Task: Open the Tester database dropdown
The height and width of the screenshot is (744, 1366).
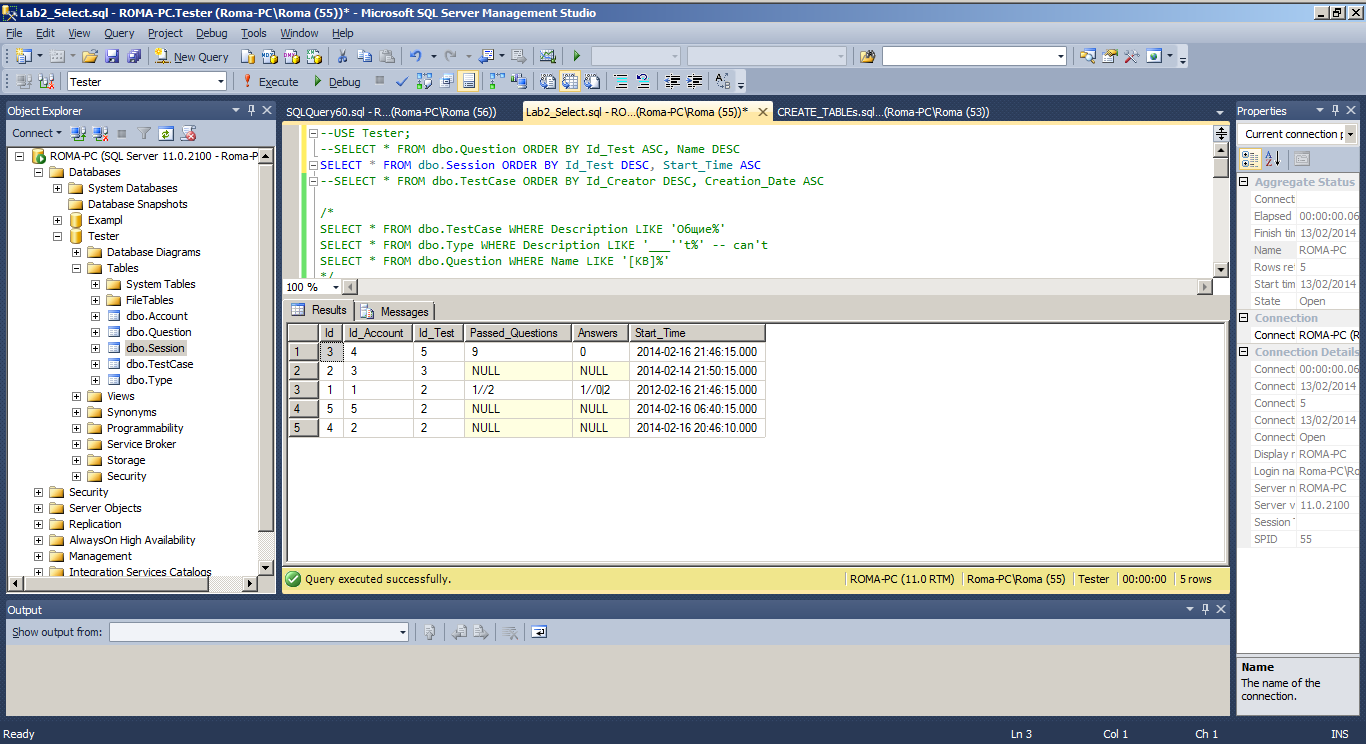Action: [x=218, y=82]
